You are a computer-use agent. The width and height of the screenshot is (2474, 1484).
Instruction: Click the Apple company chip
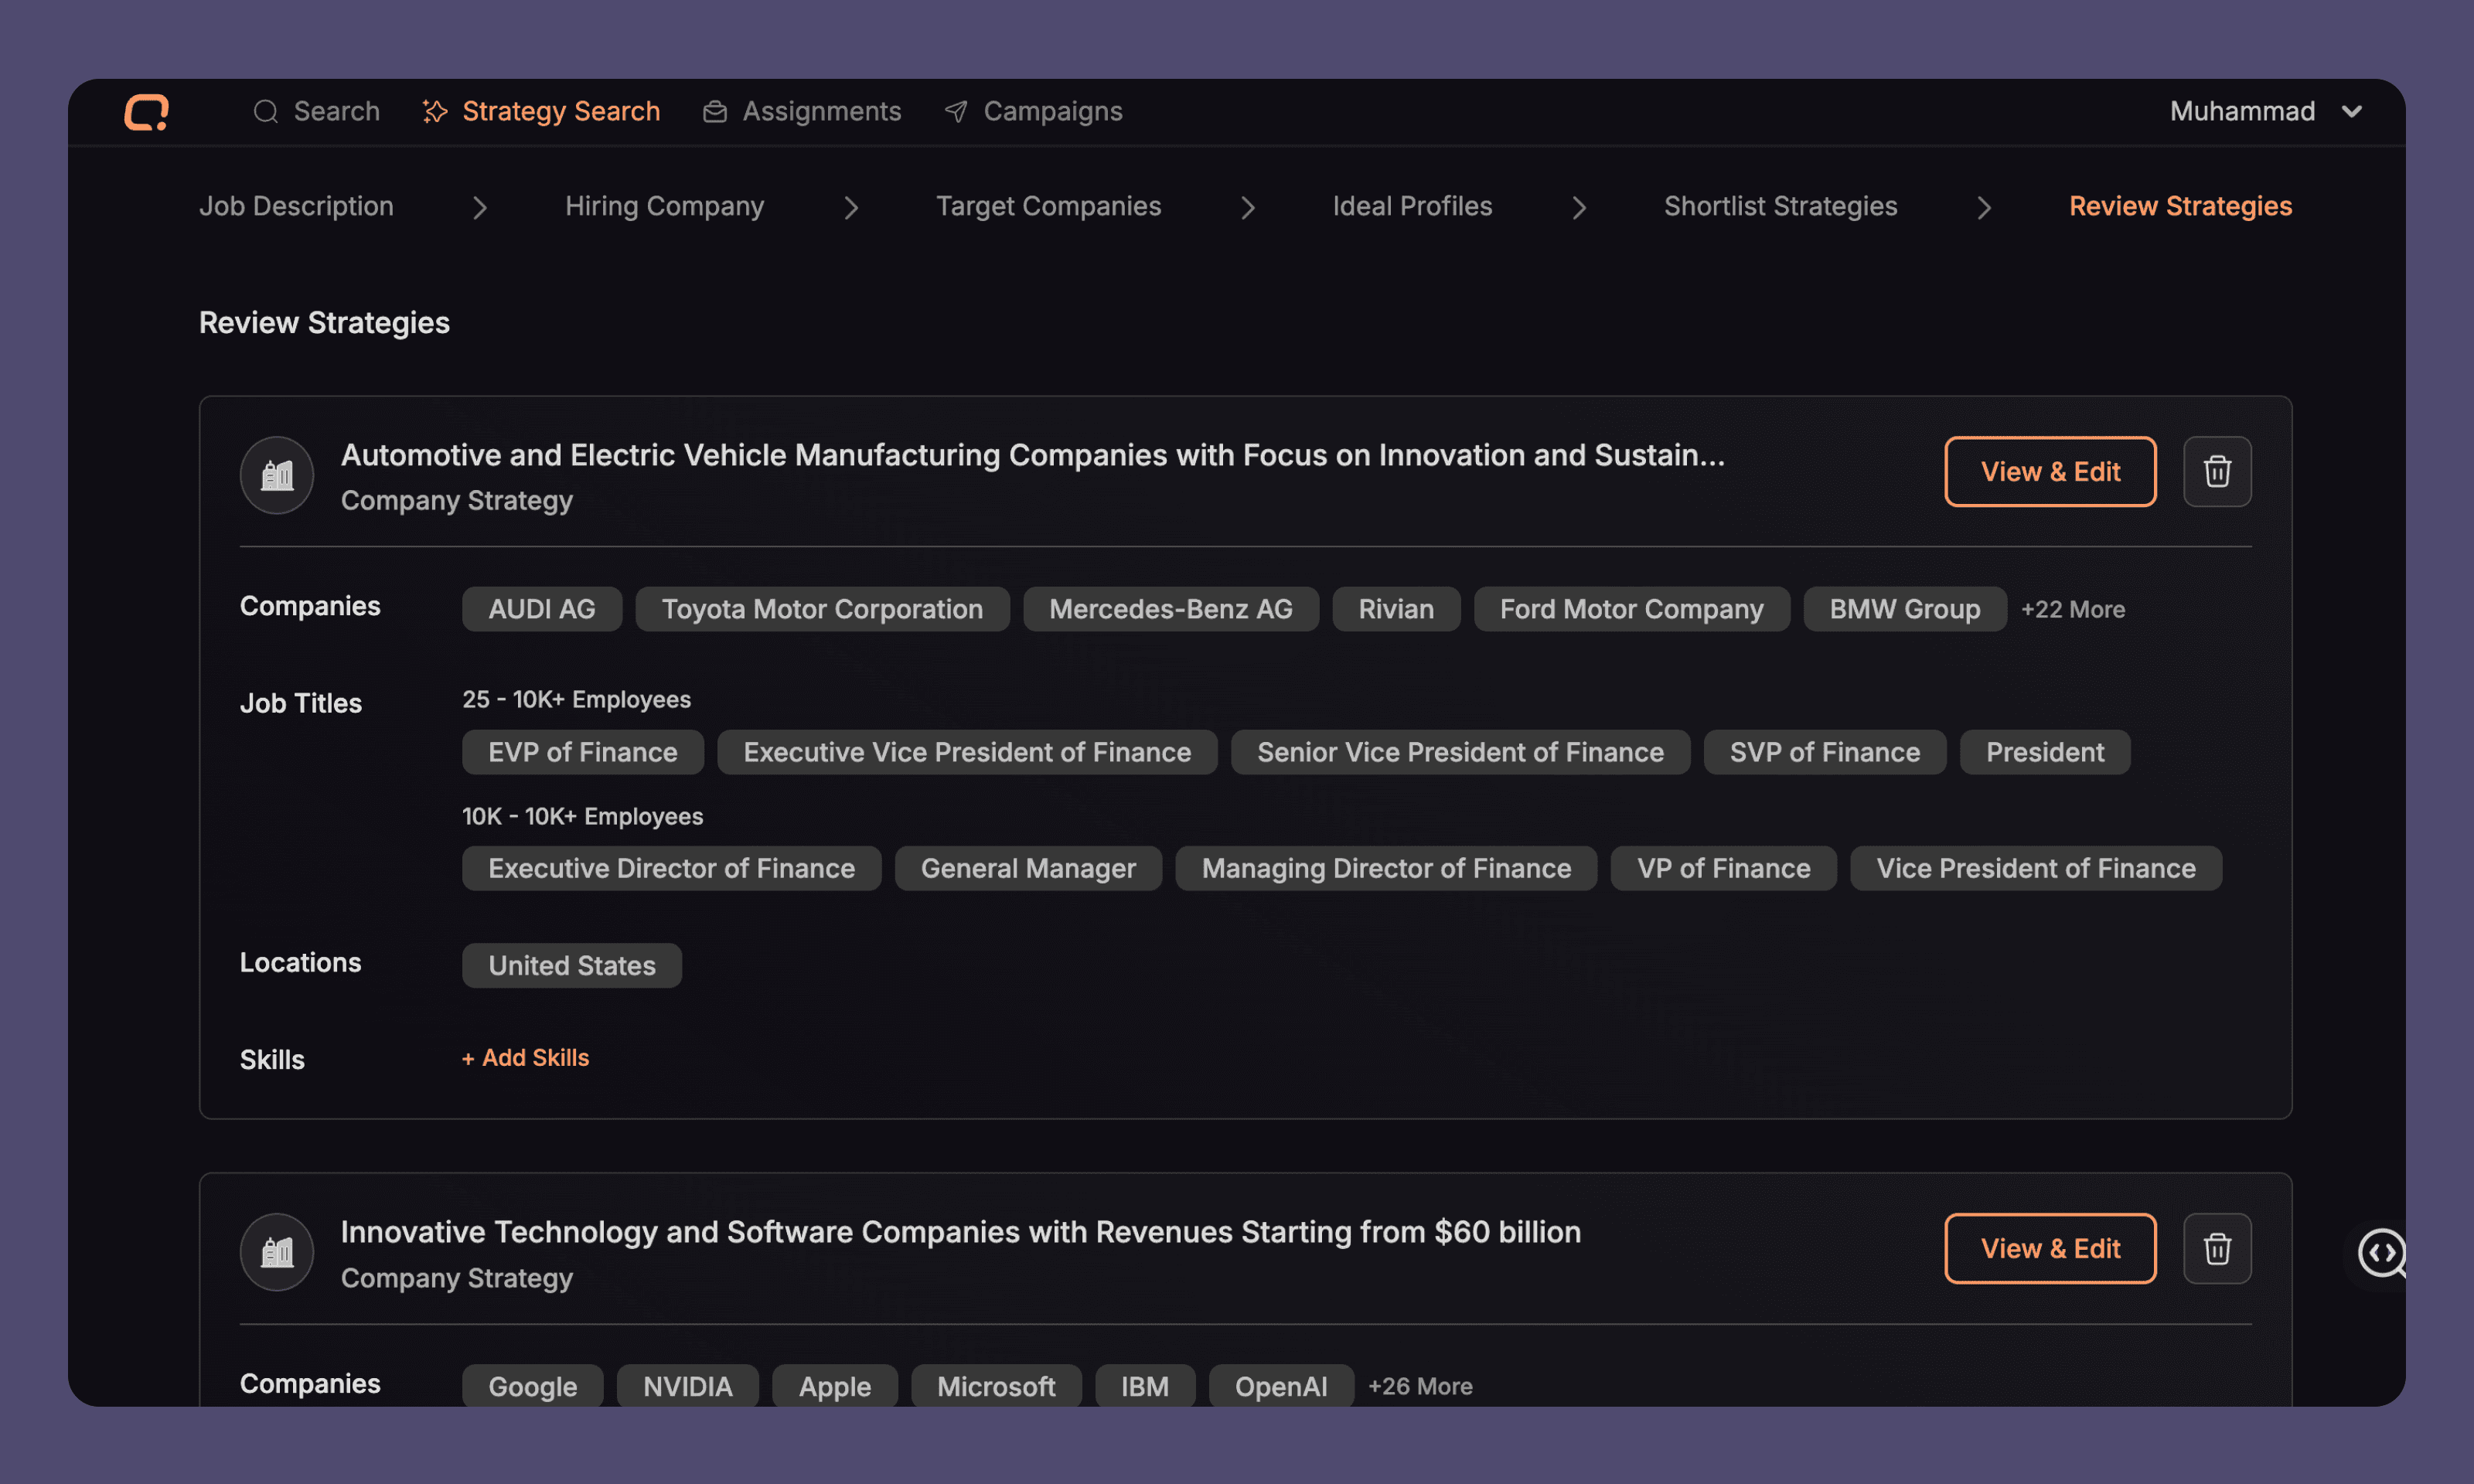[x=835, y=1386]
